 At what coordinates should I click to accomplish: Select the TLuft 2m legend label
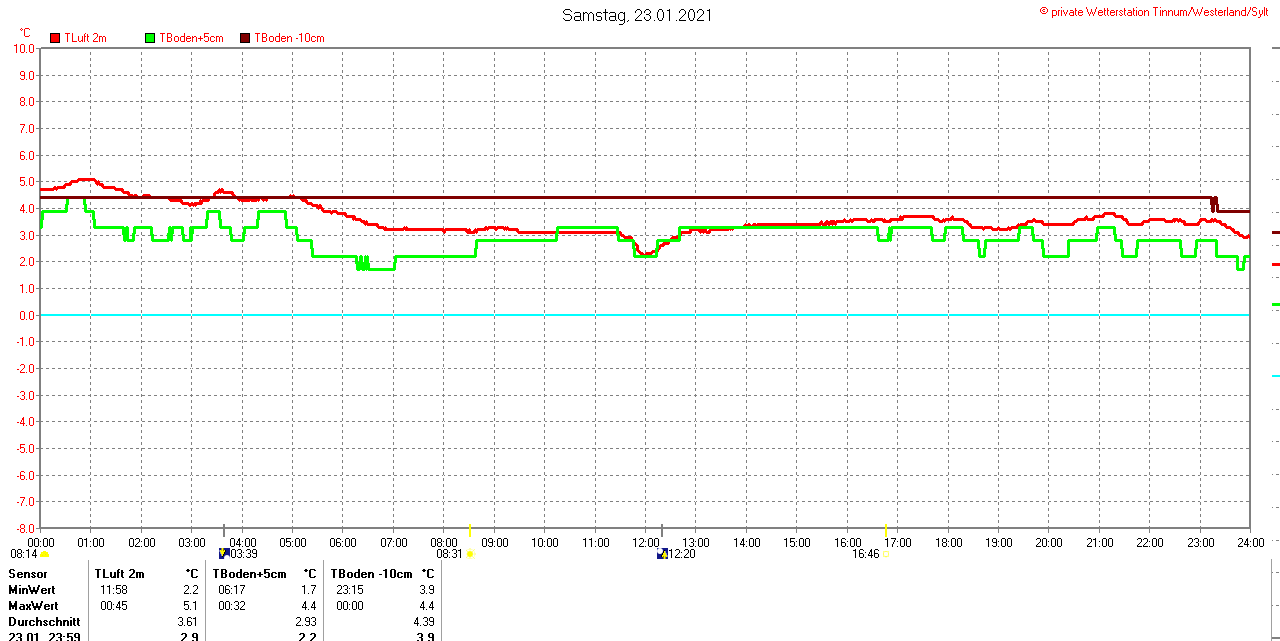(85, 38)
